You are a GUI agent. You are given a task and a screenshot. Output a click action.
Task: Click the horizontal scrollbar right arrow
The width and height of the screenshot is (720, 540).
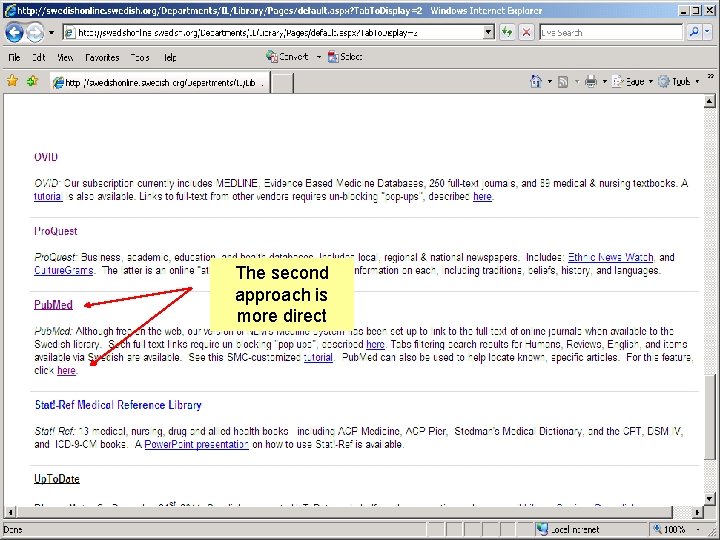(698, 512)
